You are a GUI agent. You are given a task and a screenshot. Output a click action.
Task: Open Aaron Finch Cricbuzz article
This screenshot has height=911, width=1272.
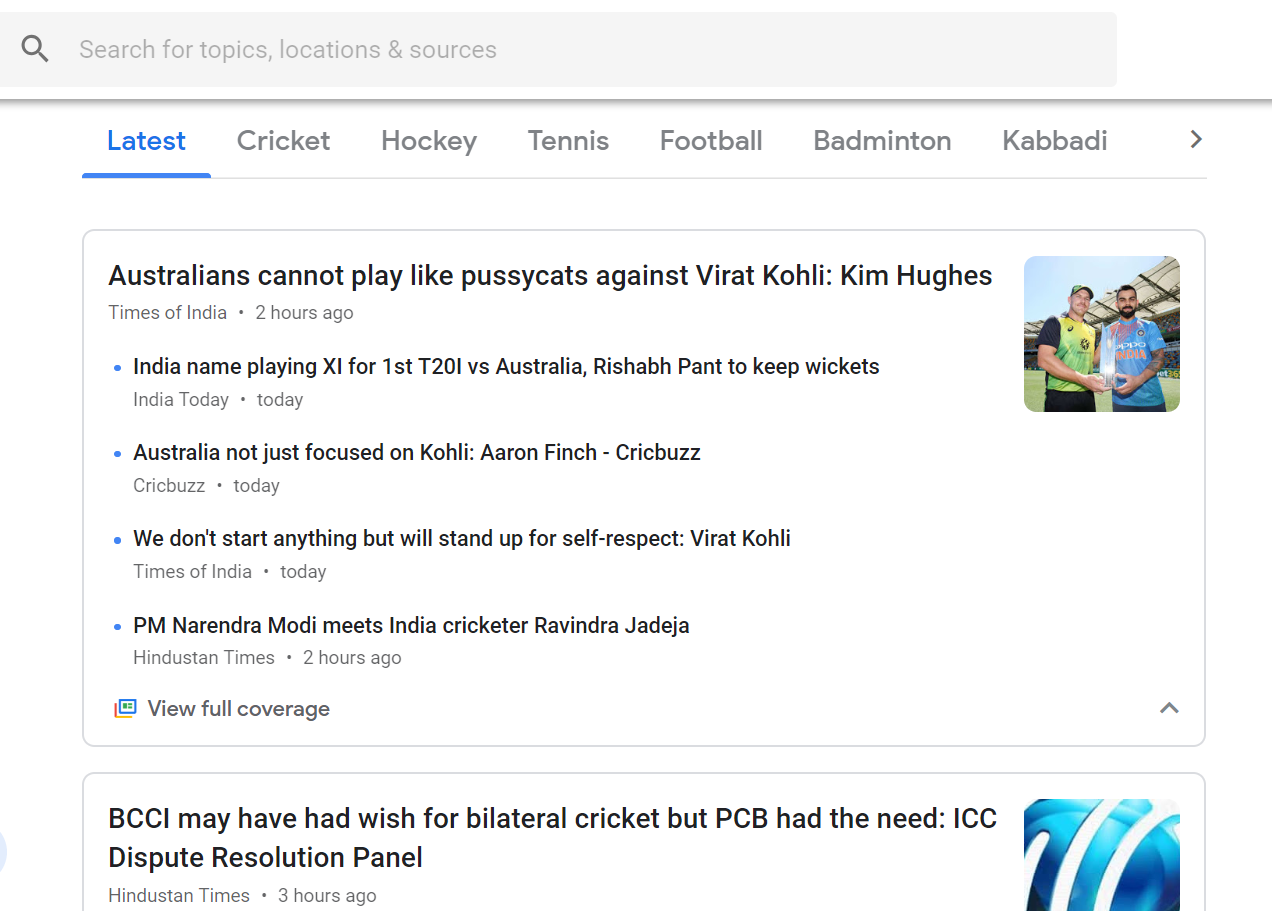(x=417, y=453)
